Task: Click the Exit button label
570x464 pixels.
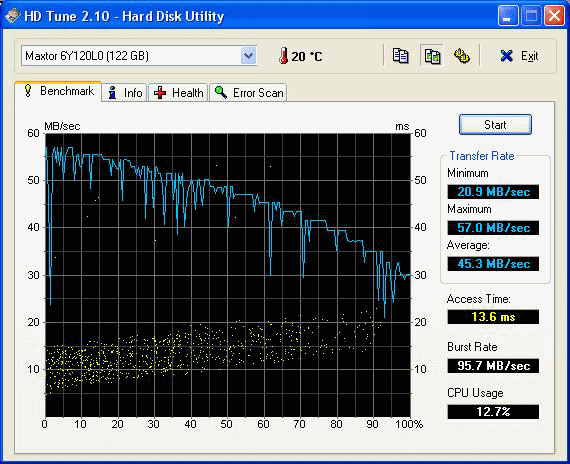Action: 529,56
